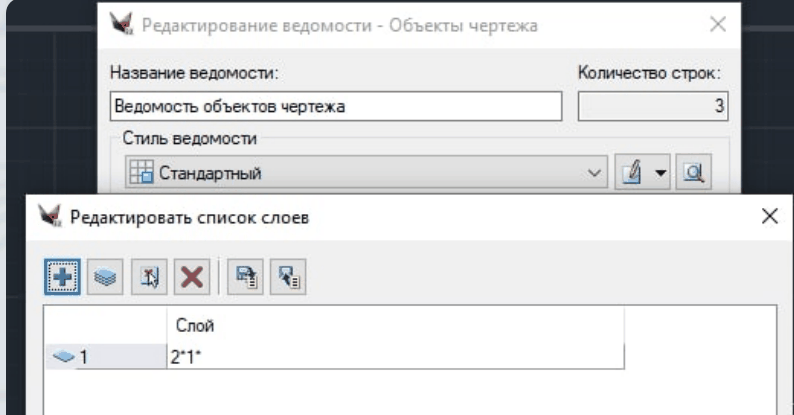Image resolution: width=794 pixels, height=415 pixels.
Task: Click app icon in Редактировать список слоев title
Action: [x=45, y=217]
